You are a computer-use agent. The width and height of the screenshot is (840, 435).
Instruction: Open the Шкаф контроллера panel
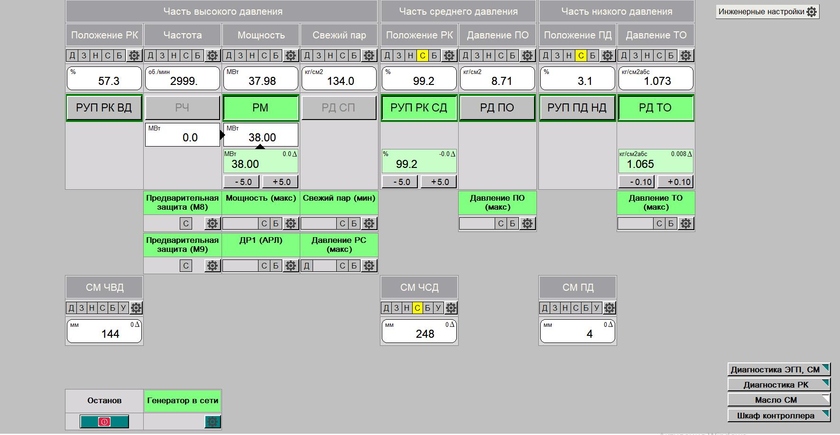tap(779, 414)
